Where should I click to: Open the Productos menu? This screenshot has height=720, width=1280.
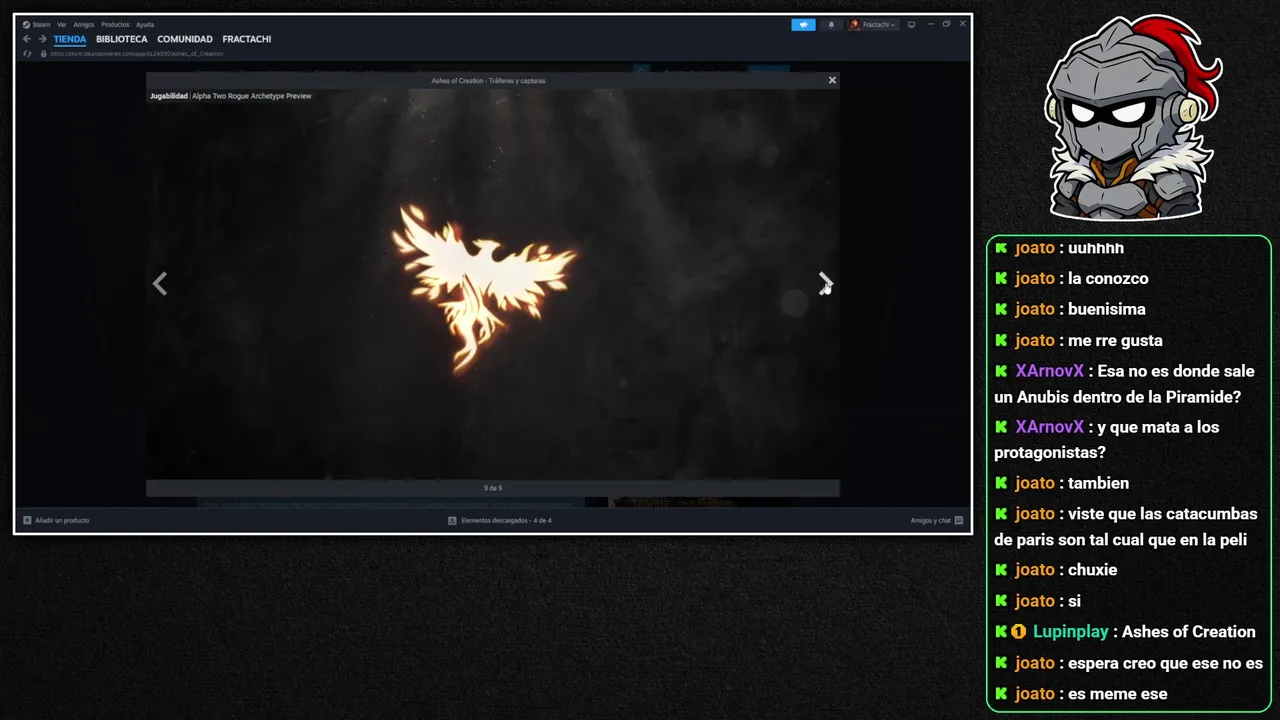pos(115,24)
